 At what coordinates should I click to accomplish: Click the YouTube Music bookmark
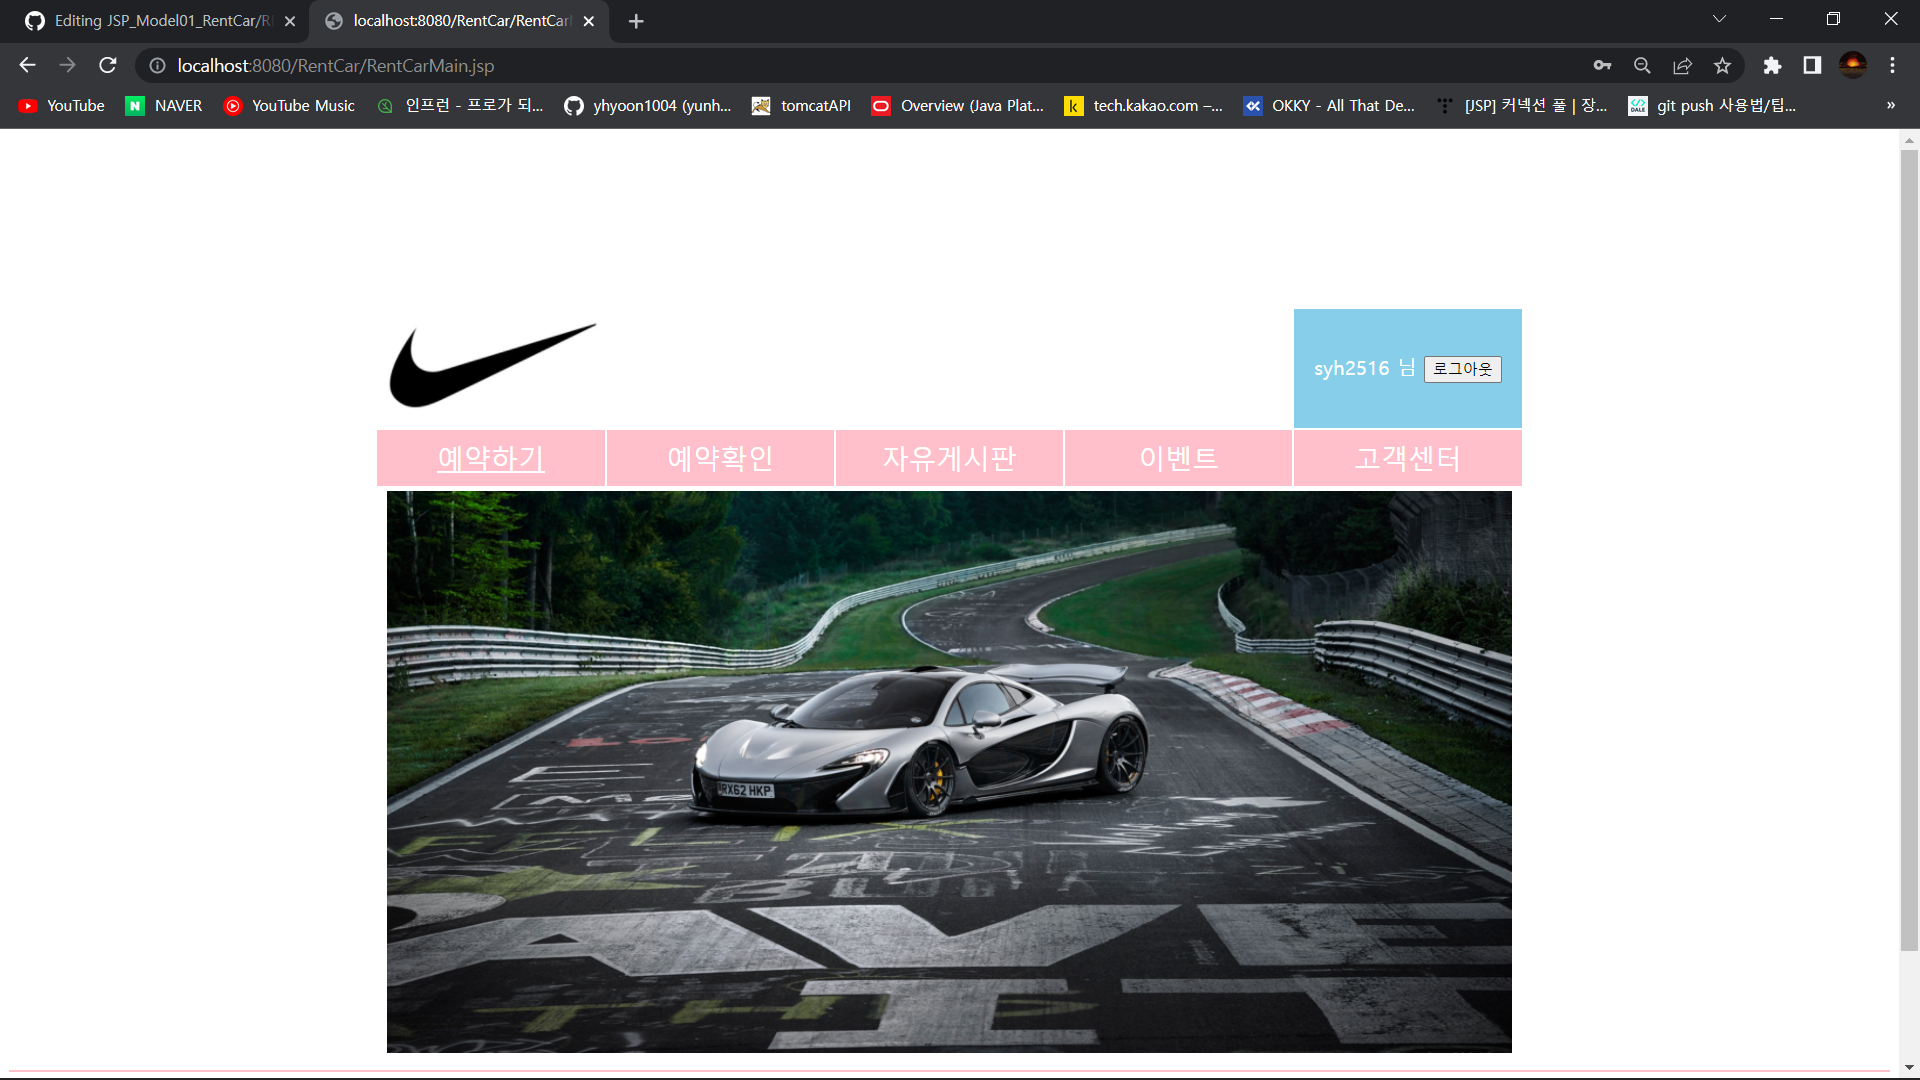click(x=290, y=105)
